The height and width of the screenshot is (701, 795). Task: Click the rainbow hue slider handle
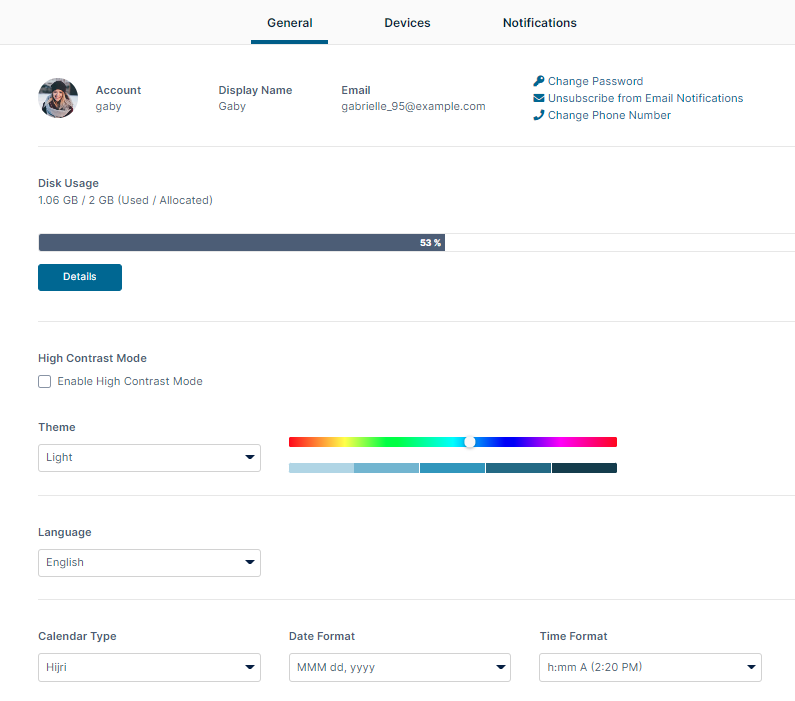click(470, 442)
